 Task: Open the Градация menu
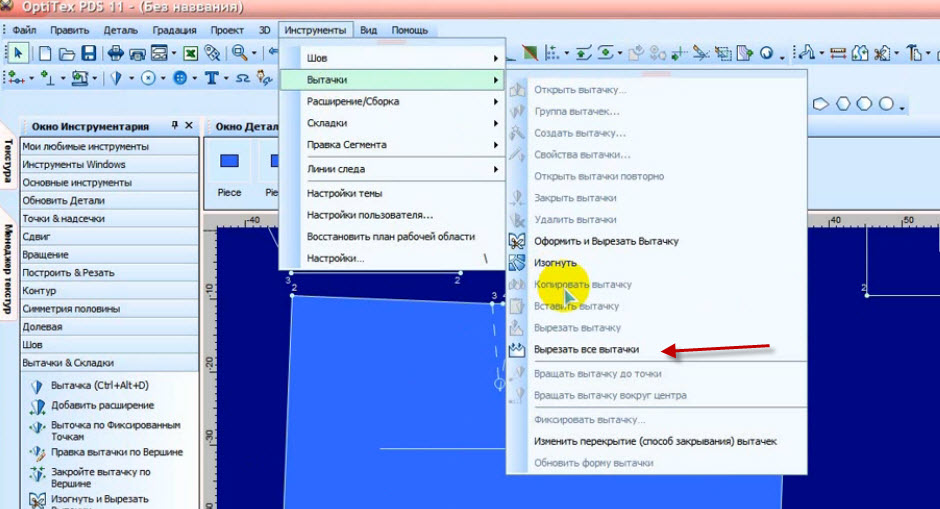(x=174, y=30)
